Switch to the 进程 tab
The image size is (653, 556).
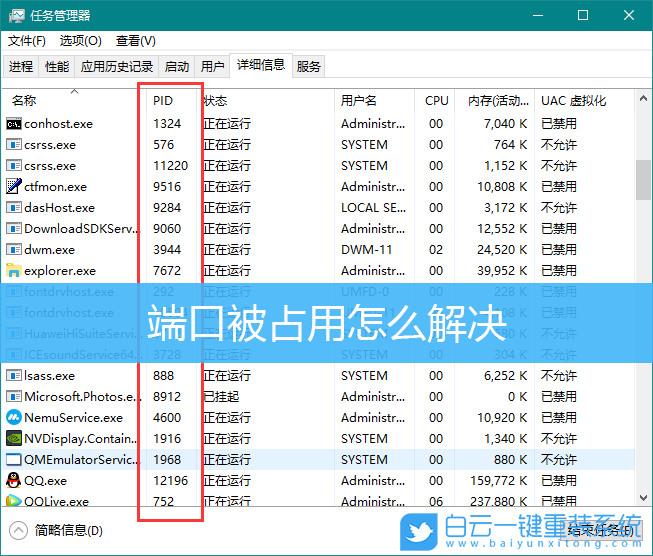click(x=21, y=67)
